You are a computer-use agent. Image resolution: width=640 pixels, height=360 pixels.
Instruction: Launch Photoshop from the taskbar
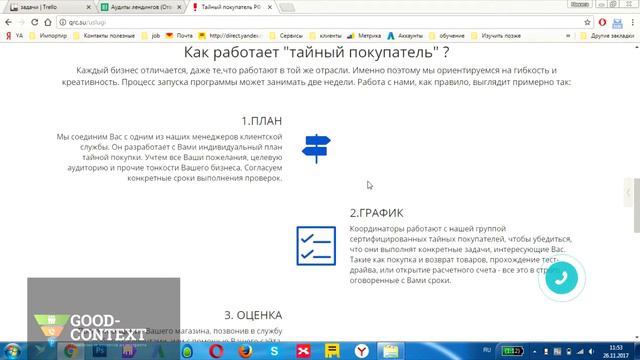pyautogui.click(x=100, y=351)
